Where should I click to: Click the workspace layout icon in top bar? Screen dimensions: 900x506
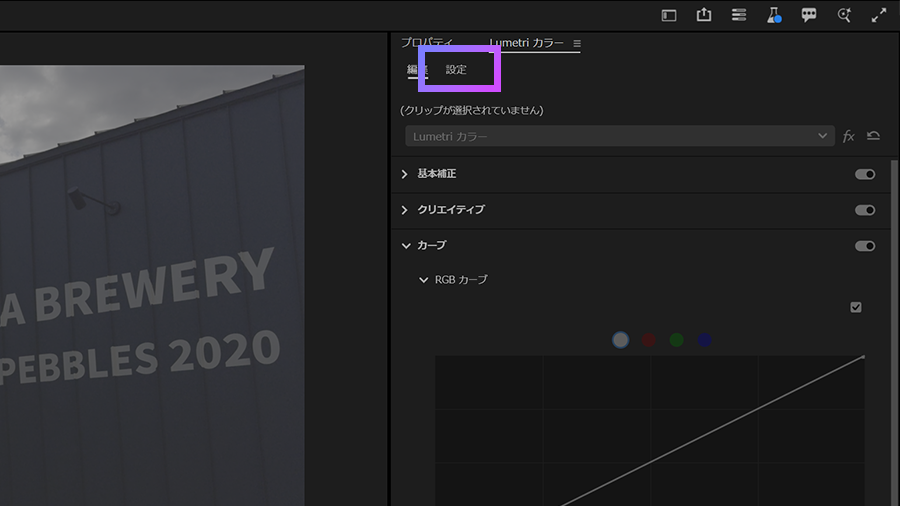669,15
